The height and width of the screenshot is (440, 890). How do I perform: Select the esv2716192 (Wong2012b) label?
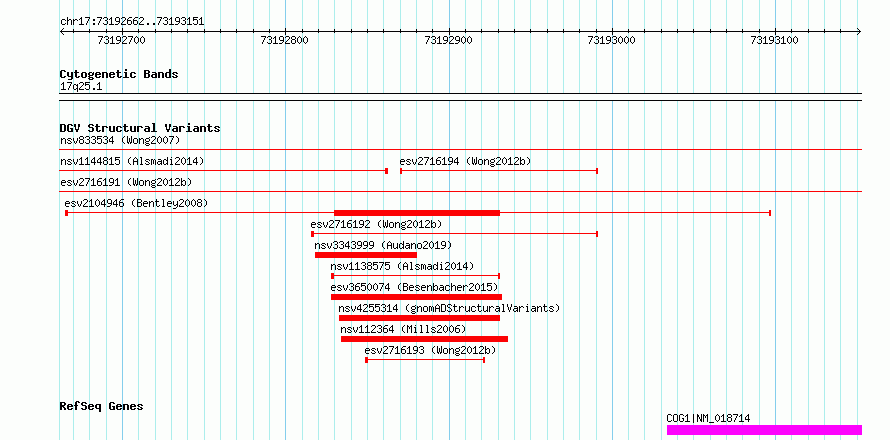pos(376,224)
